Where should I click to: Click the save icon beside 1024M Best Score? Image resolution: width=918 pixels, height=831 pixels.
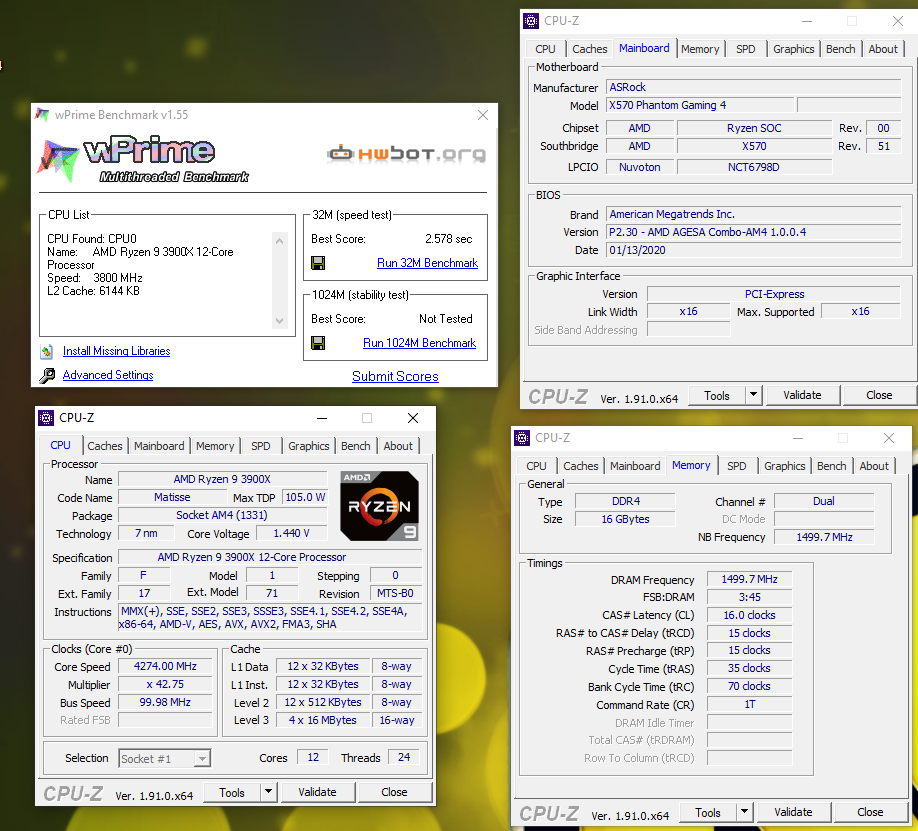pyautogui.click(x=318, y=343)
